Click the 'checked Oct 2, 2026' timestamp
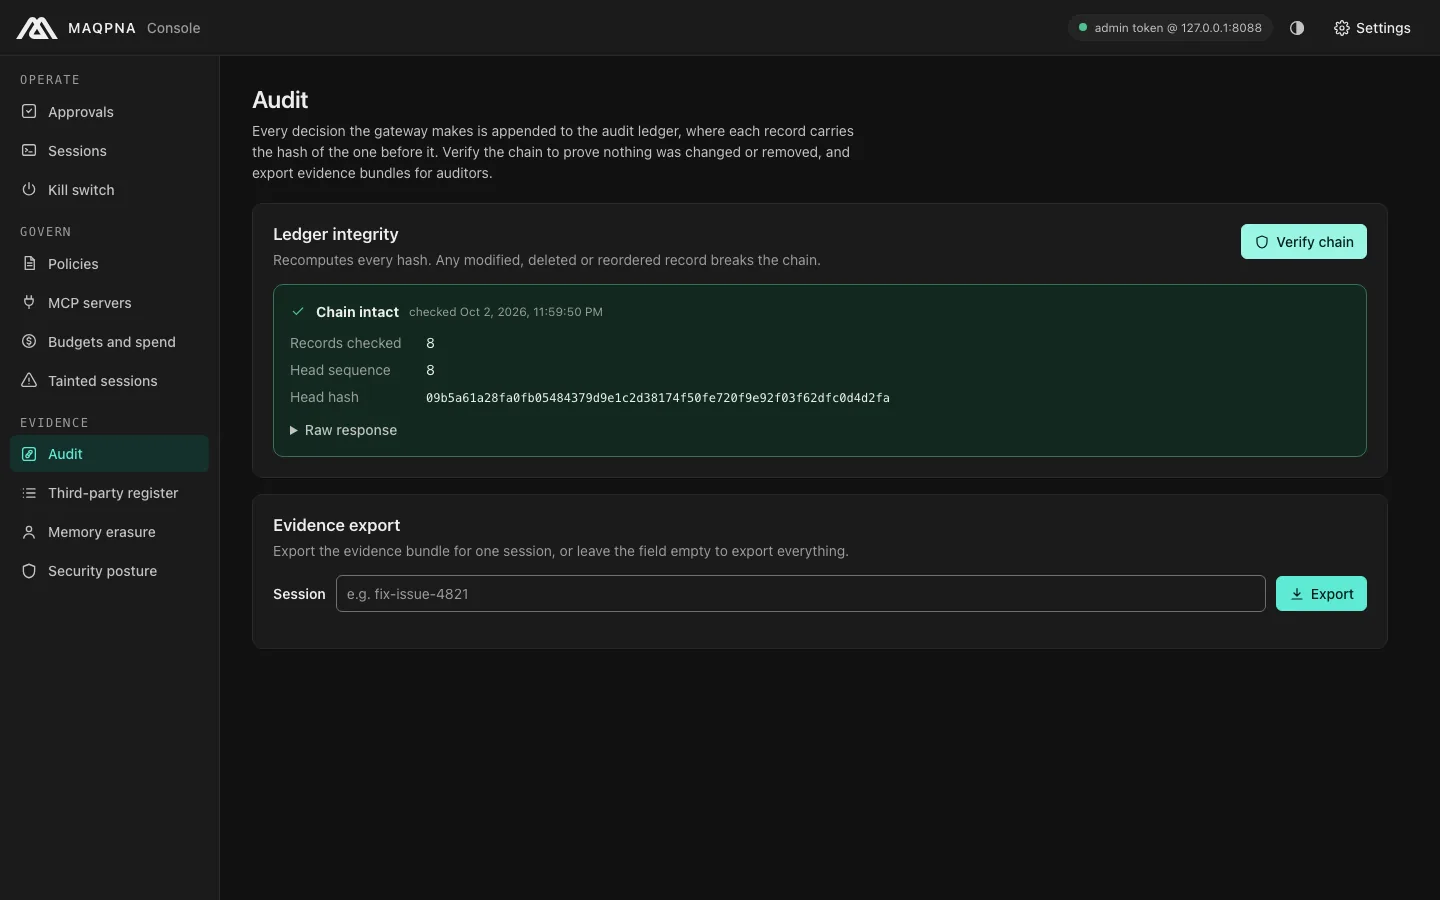 point(506,312)
